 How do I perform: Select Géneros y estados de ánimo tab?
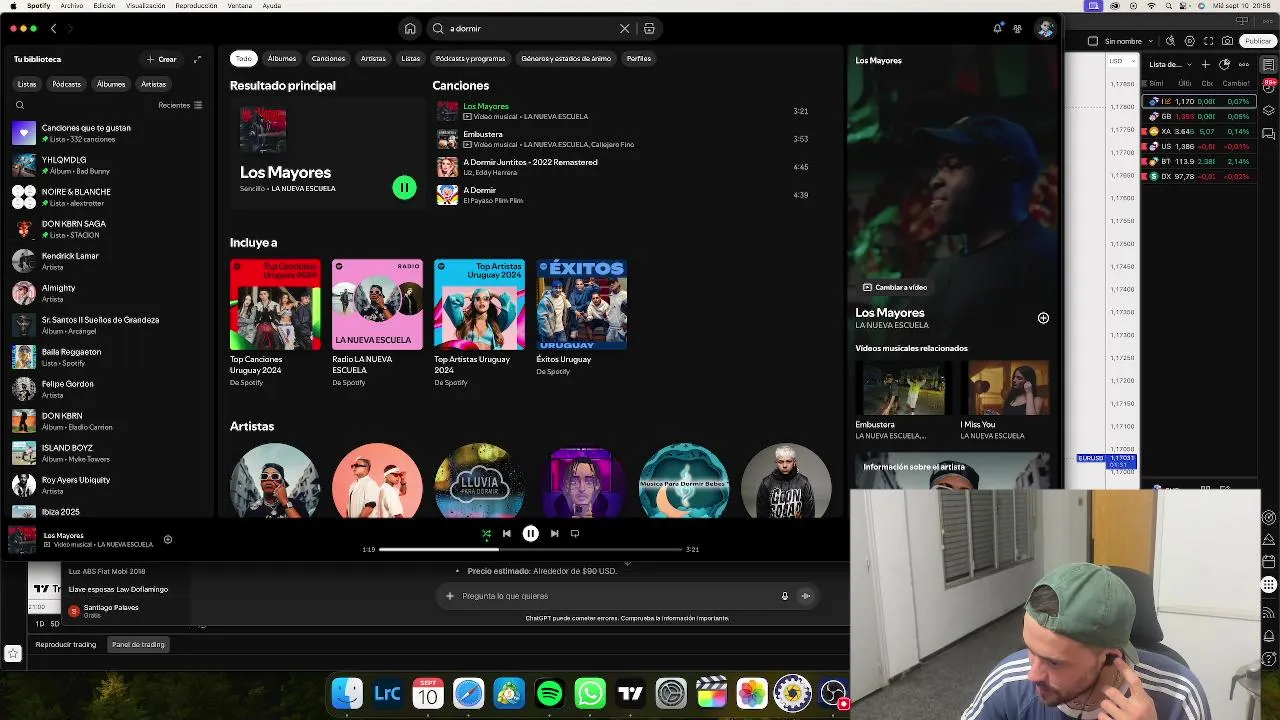pos(566,58)
